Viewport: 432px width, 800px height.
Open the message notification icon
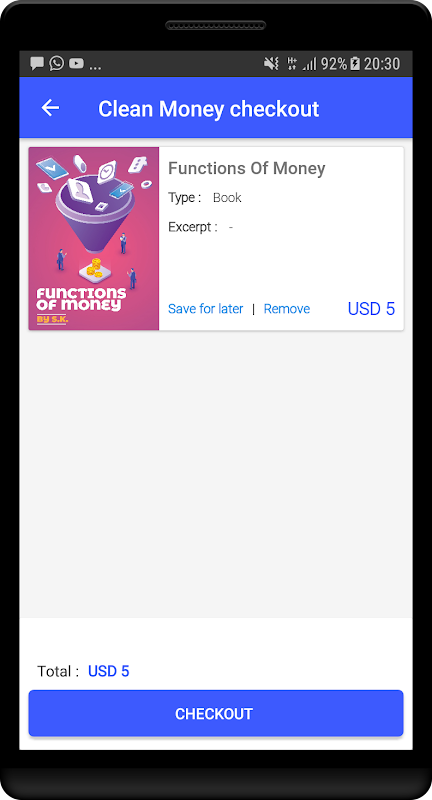[x=37, y=64]
